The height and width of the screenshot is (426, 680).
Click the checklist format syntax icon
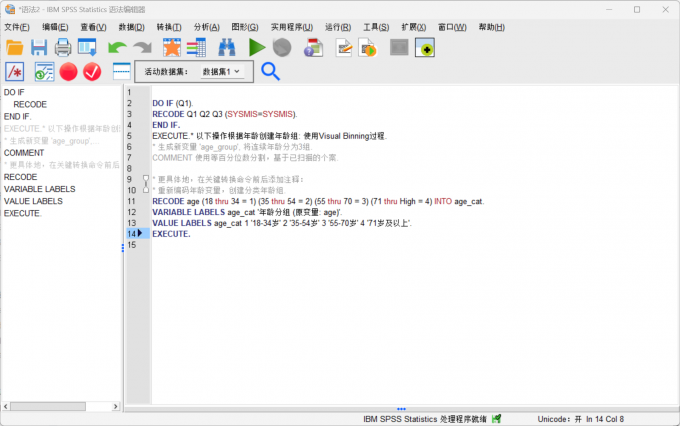coord(44,72)
